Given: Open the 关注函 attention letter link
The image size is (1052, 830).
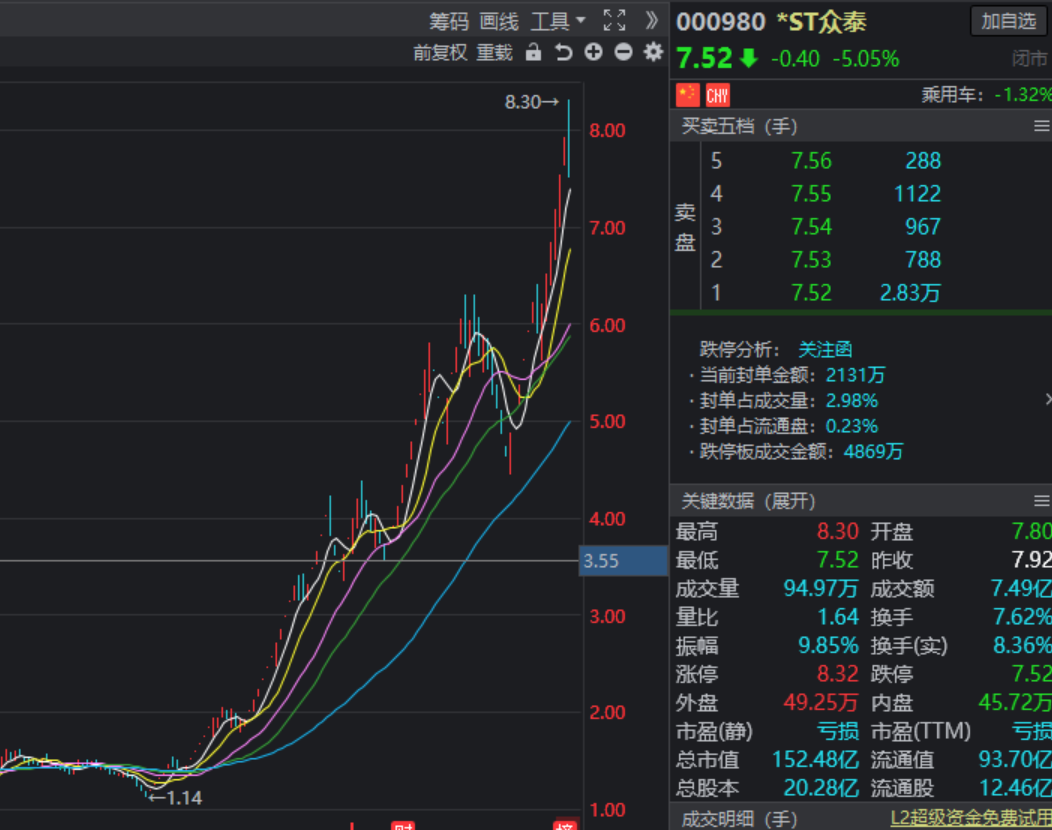Looking at the screenshot, I should (x=825, y=349).
